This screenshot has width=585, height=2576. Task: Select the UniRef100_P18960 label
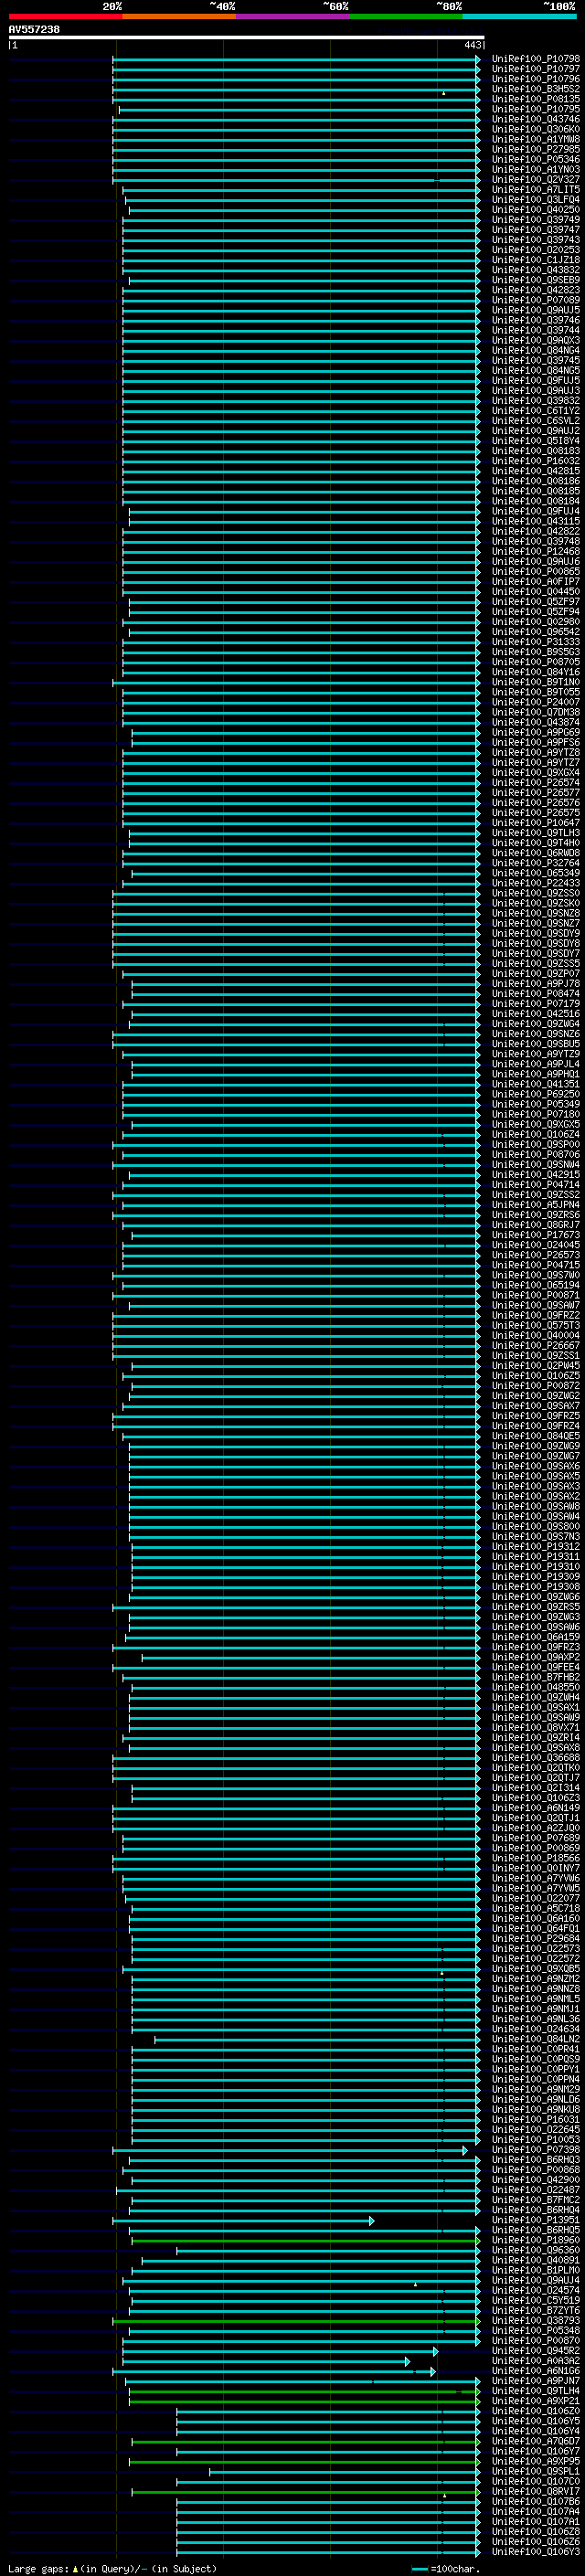click(536, 2240)
